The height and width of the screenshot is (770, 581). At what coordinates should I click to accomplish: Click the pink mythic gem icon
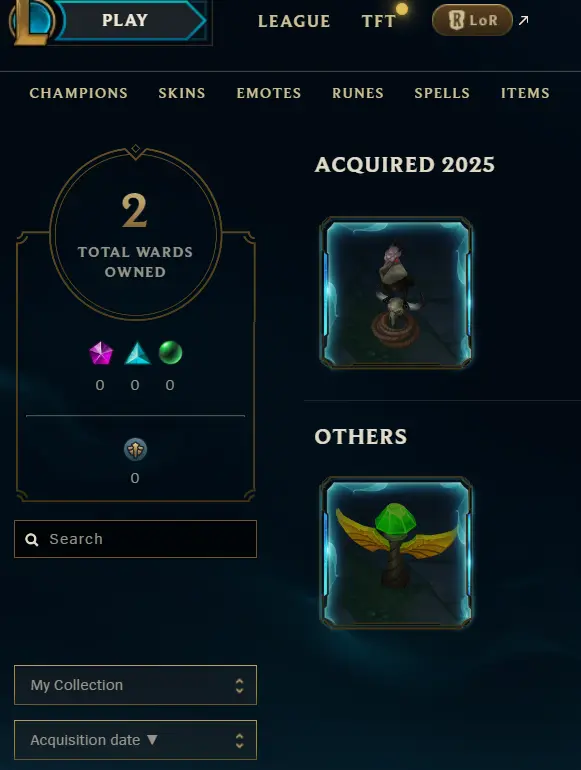[x=101, y=353]
